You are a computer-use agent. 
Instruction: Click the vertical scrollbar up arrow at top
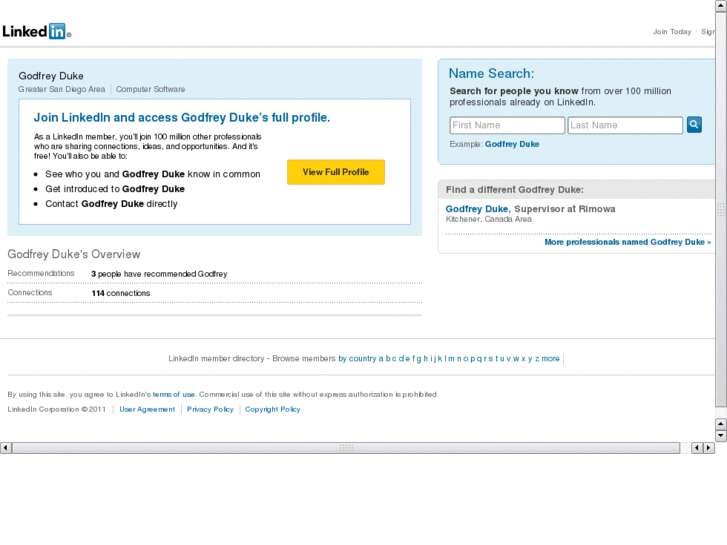point(721,5)
